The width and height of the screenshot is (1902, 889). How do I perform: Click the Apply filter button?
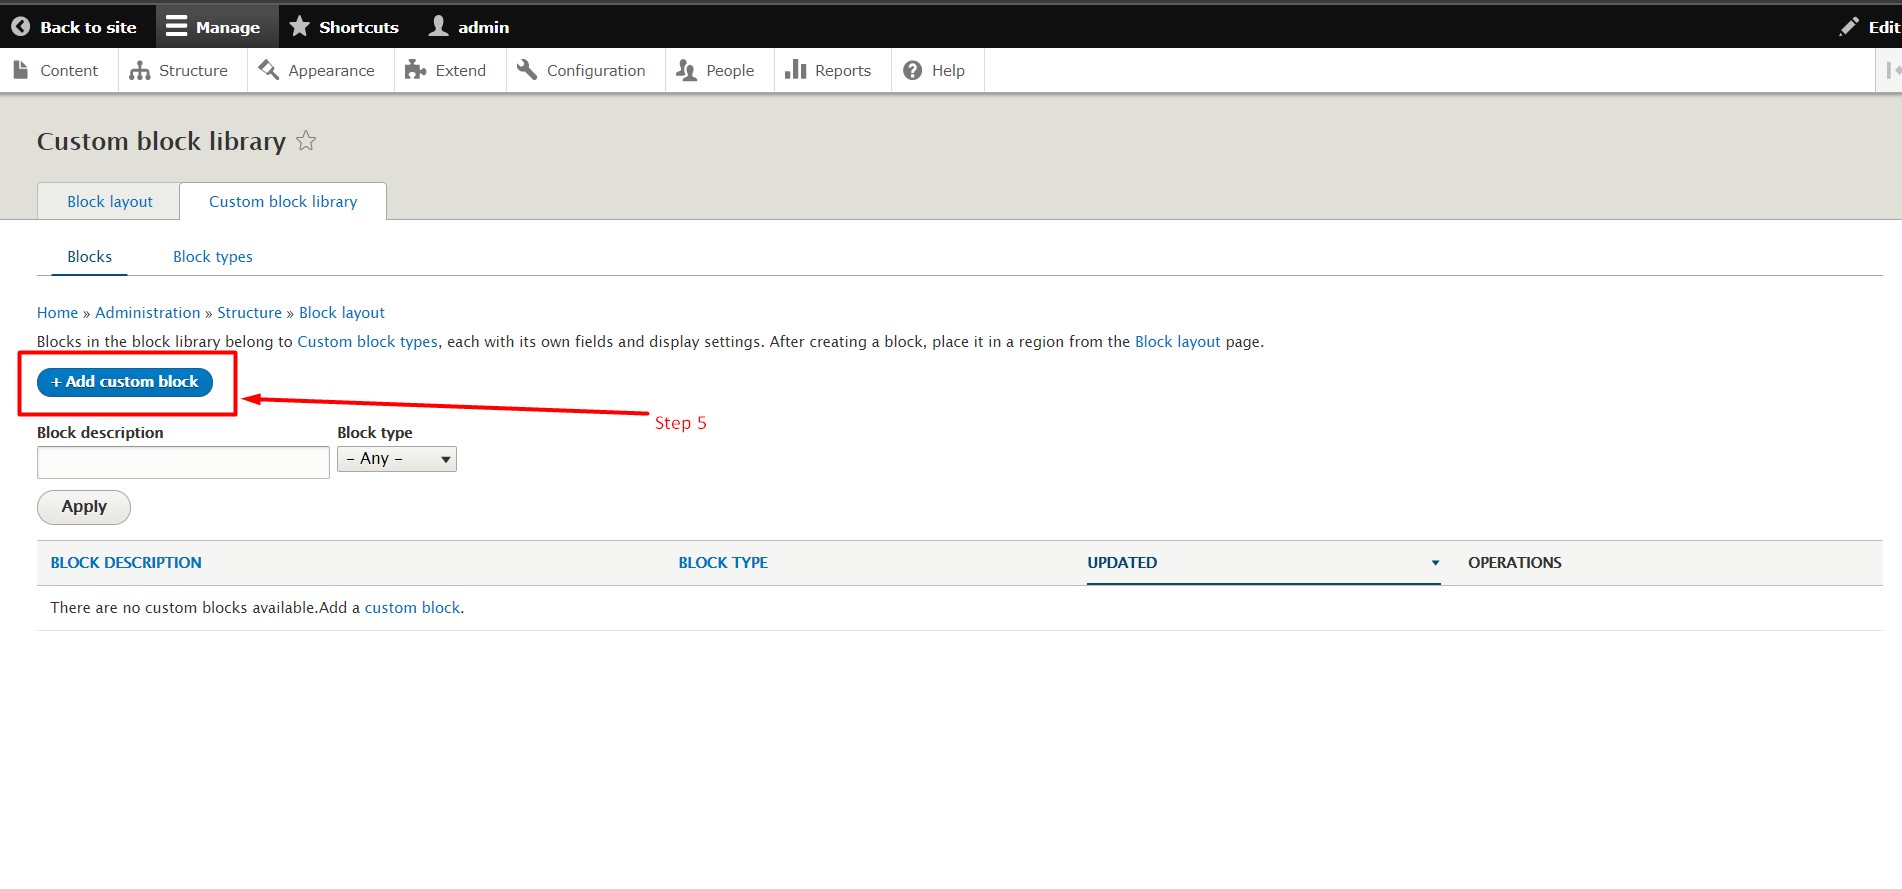(84, 507)
